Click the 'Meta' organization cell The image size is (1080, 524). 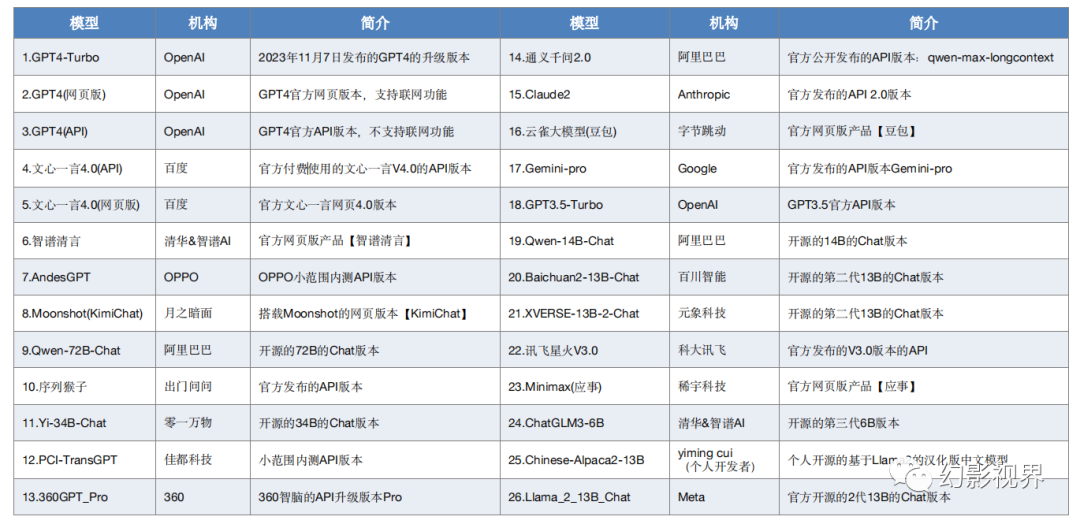[725, 496]
